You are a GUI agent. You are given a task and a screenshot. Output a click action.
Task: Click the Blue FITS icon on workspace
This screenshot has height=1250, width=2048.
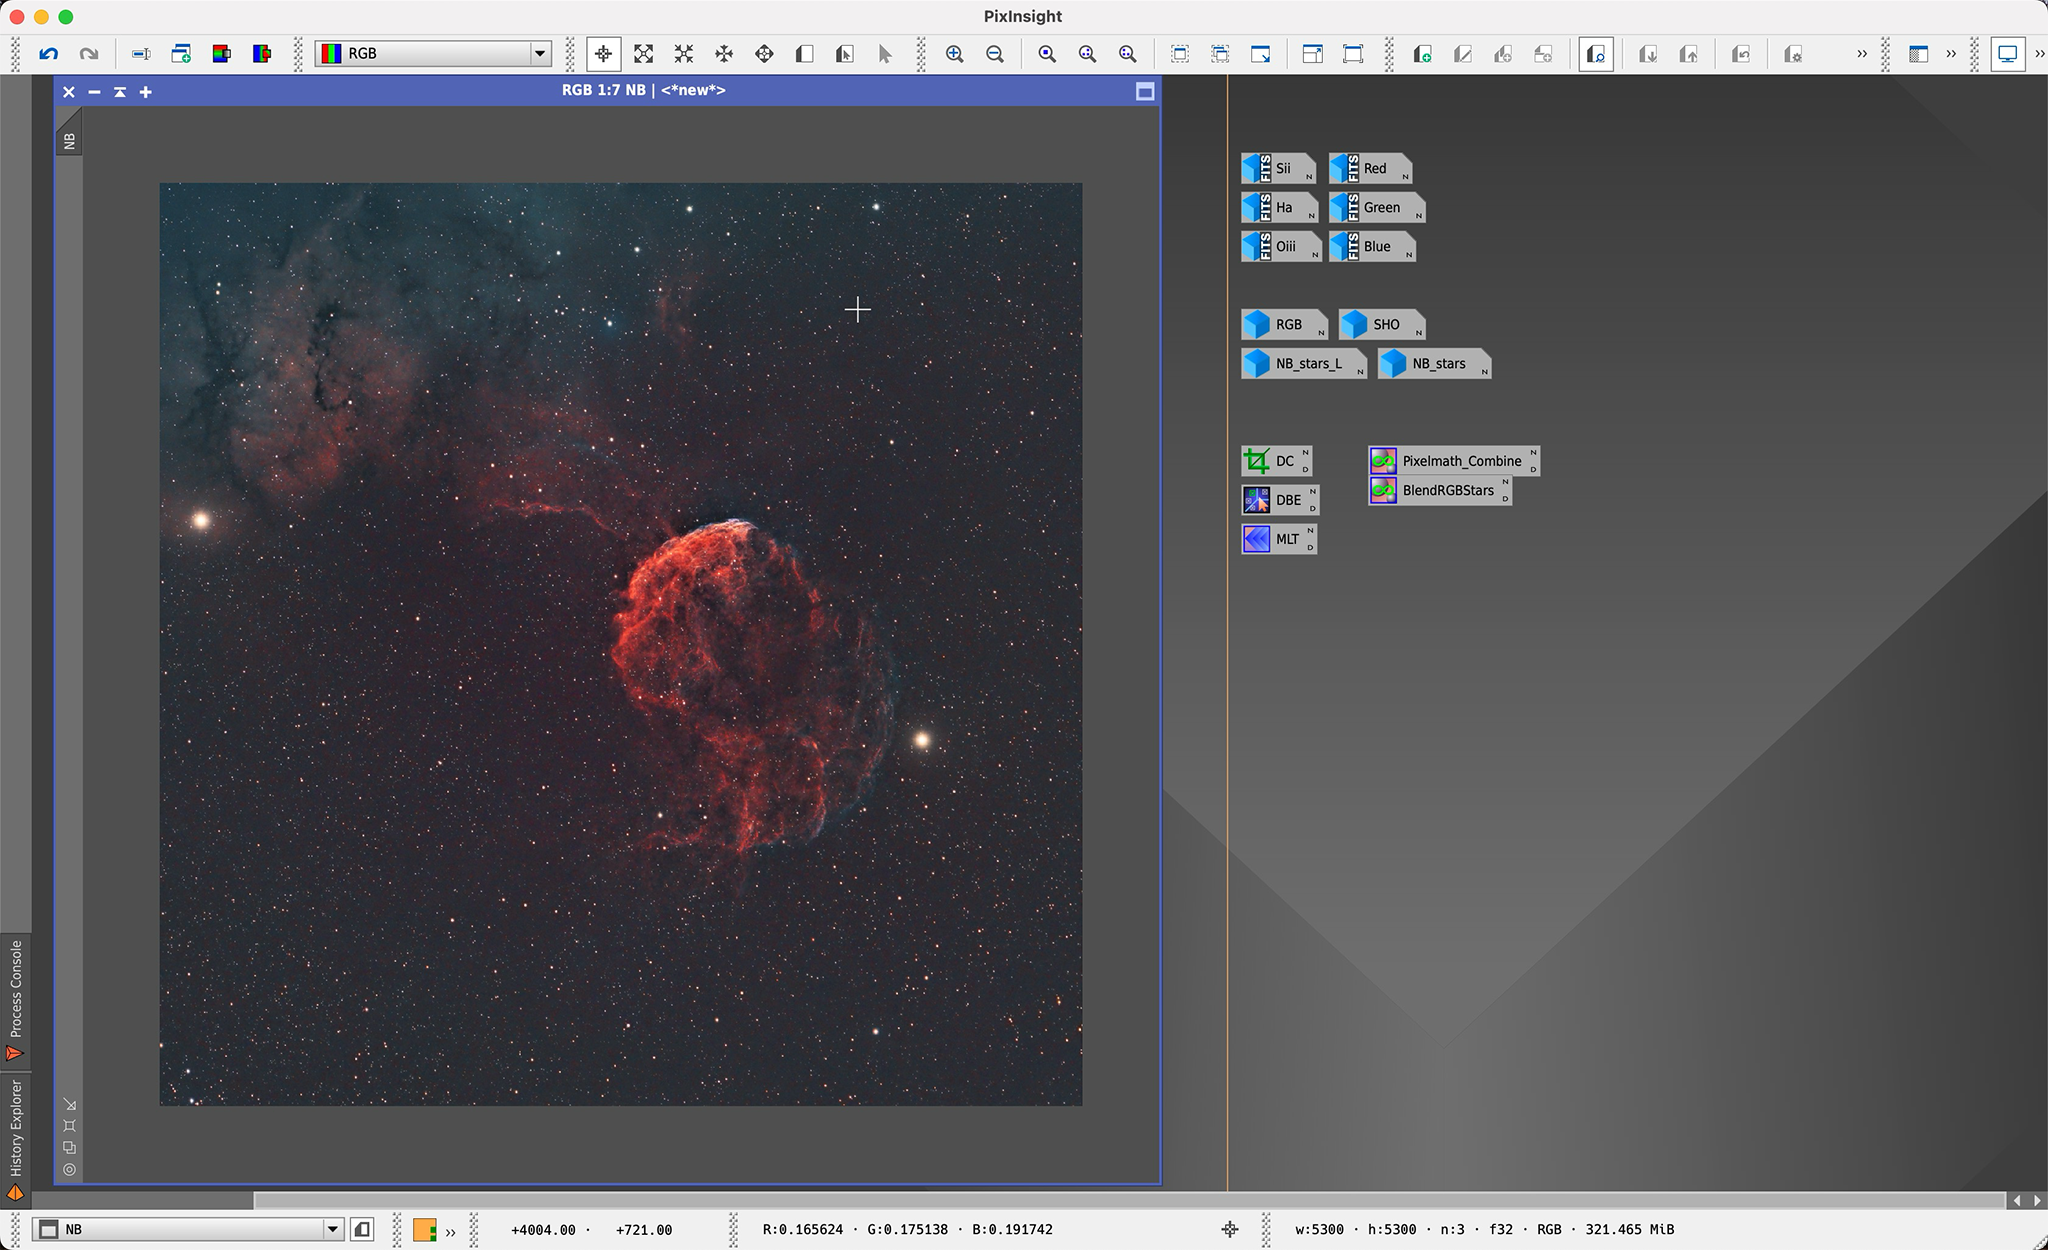coord(1371,246)
